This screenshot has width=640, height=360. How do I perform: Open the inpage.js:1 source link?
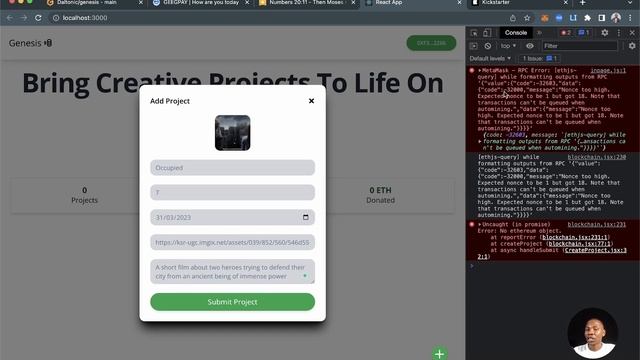(608, 71)
